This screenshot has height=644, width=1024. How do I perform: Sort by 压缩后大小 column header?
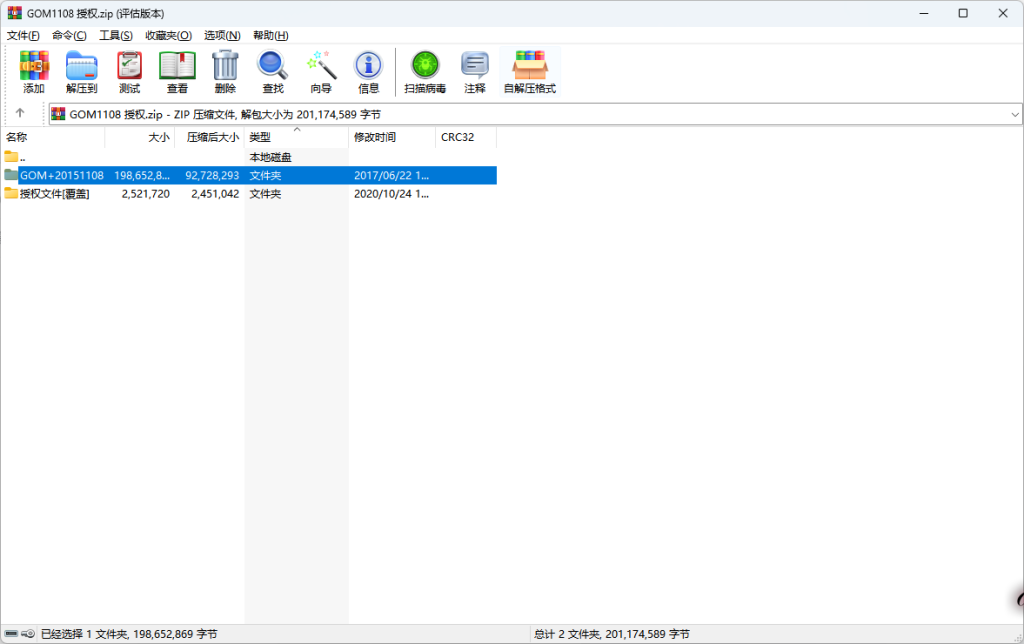coord(210,137)
